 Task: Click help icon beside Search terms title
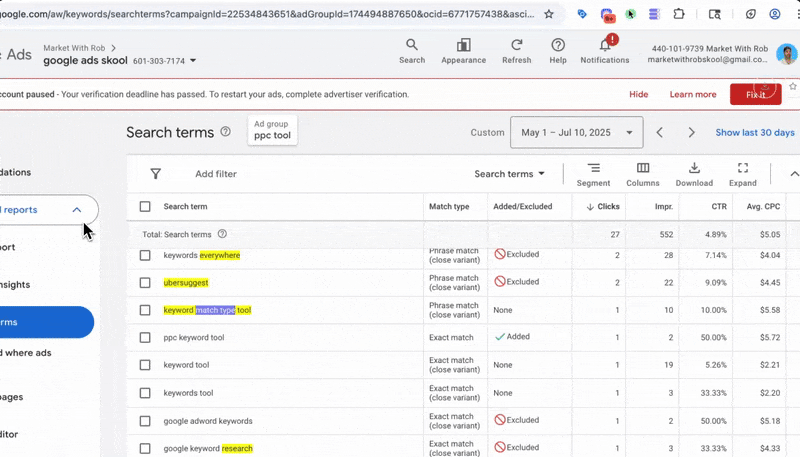pyautogui.click(x=225, y=132)
